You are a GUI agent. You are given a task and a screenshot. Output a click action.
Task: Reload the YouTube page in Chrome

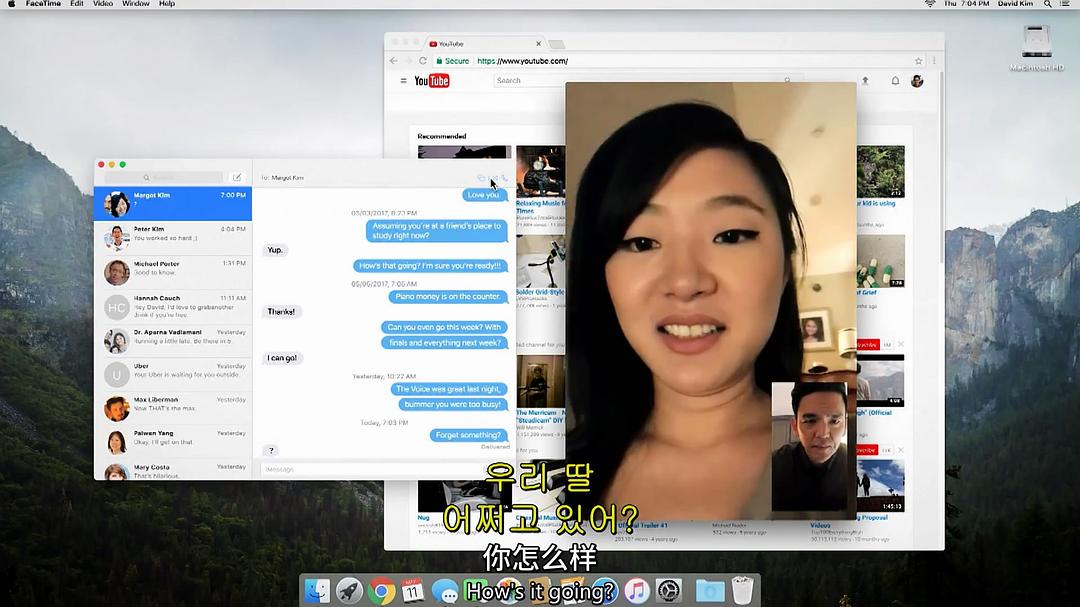click(x=423, y=61)
